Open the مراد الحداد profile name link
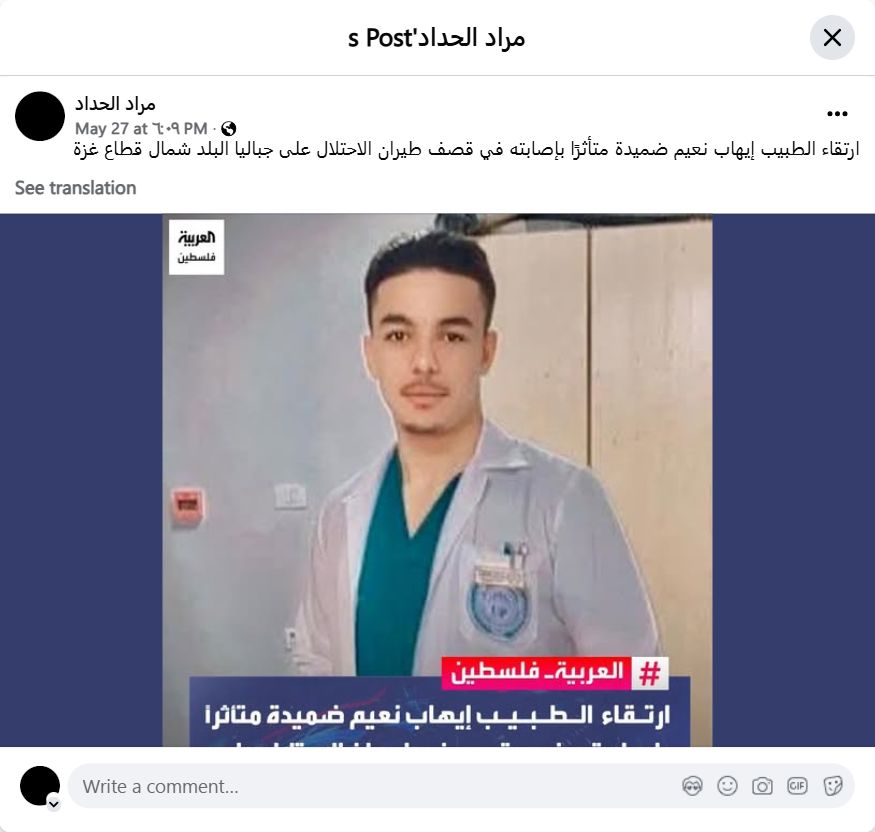The height and width of the screenshot is (832, 875). (x=116, y=104)
